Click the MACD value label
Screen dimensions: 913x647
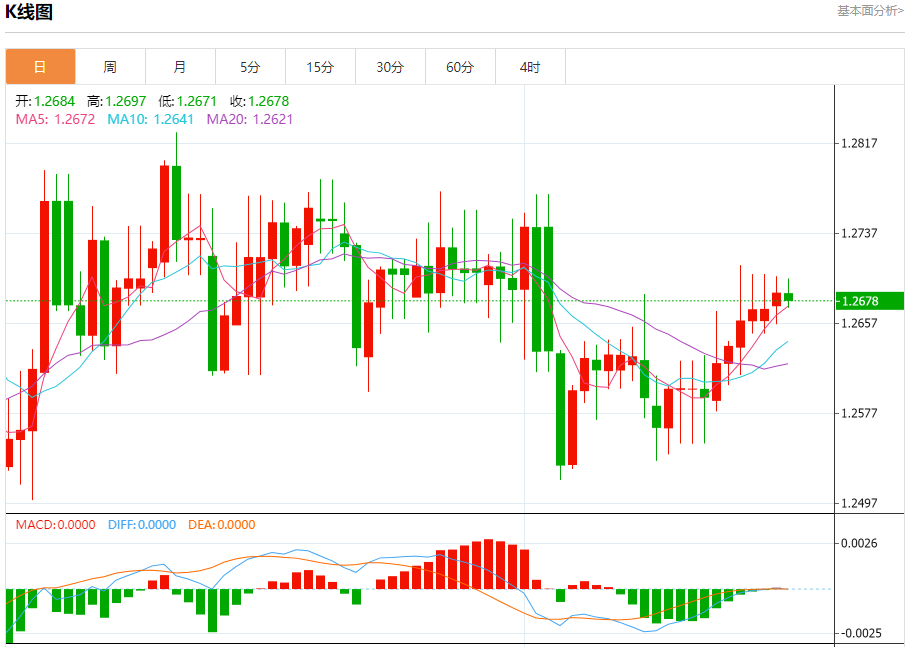tap(55, 525)
